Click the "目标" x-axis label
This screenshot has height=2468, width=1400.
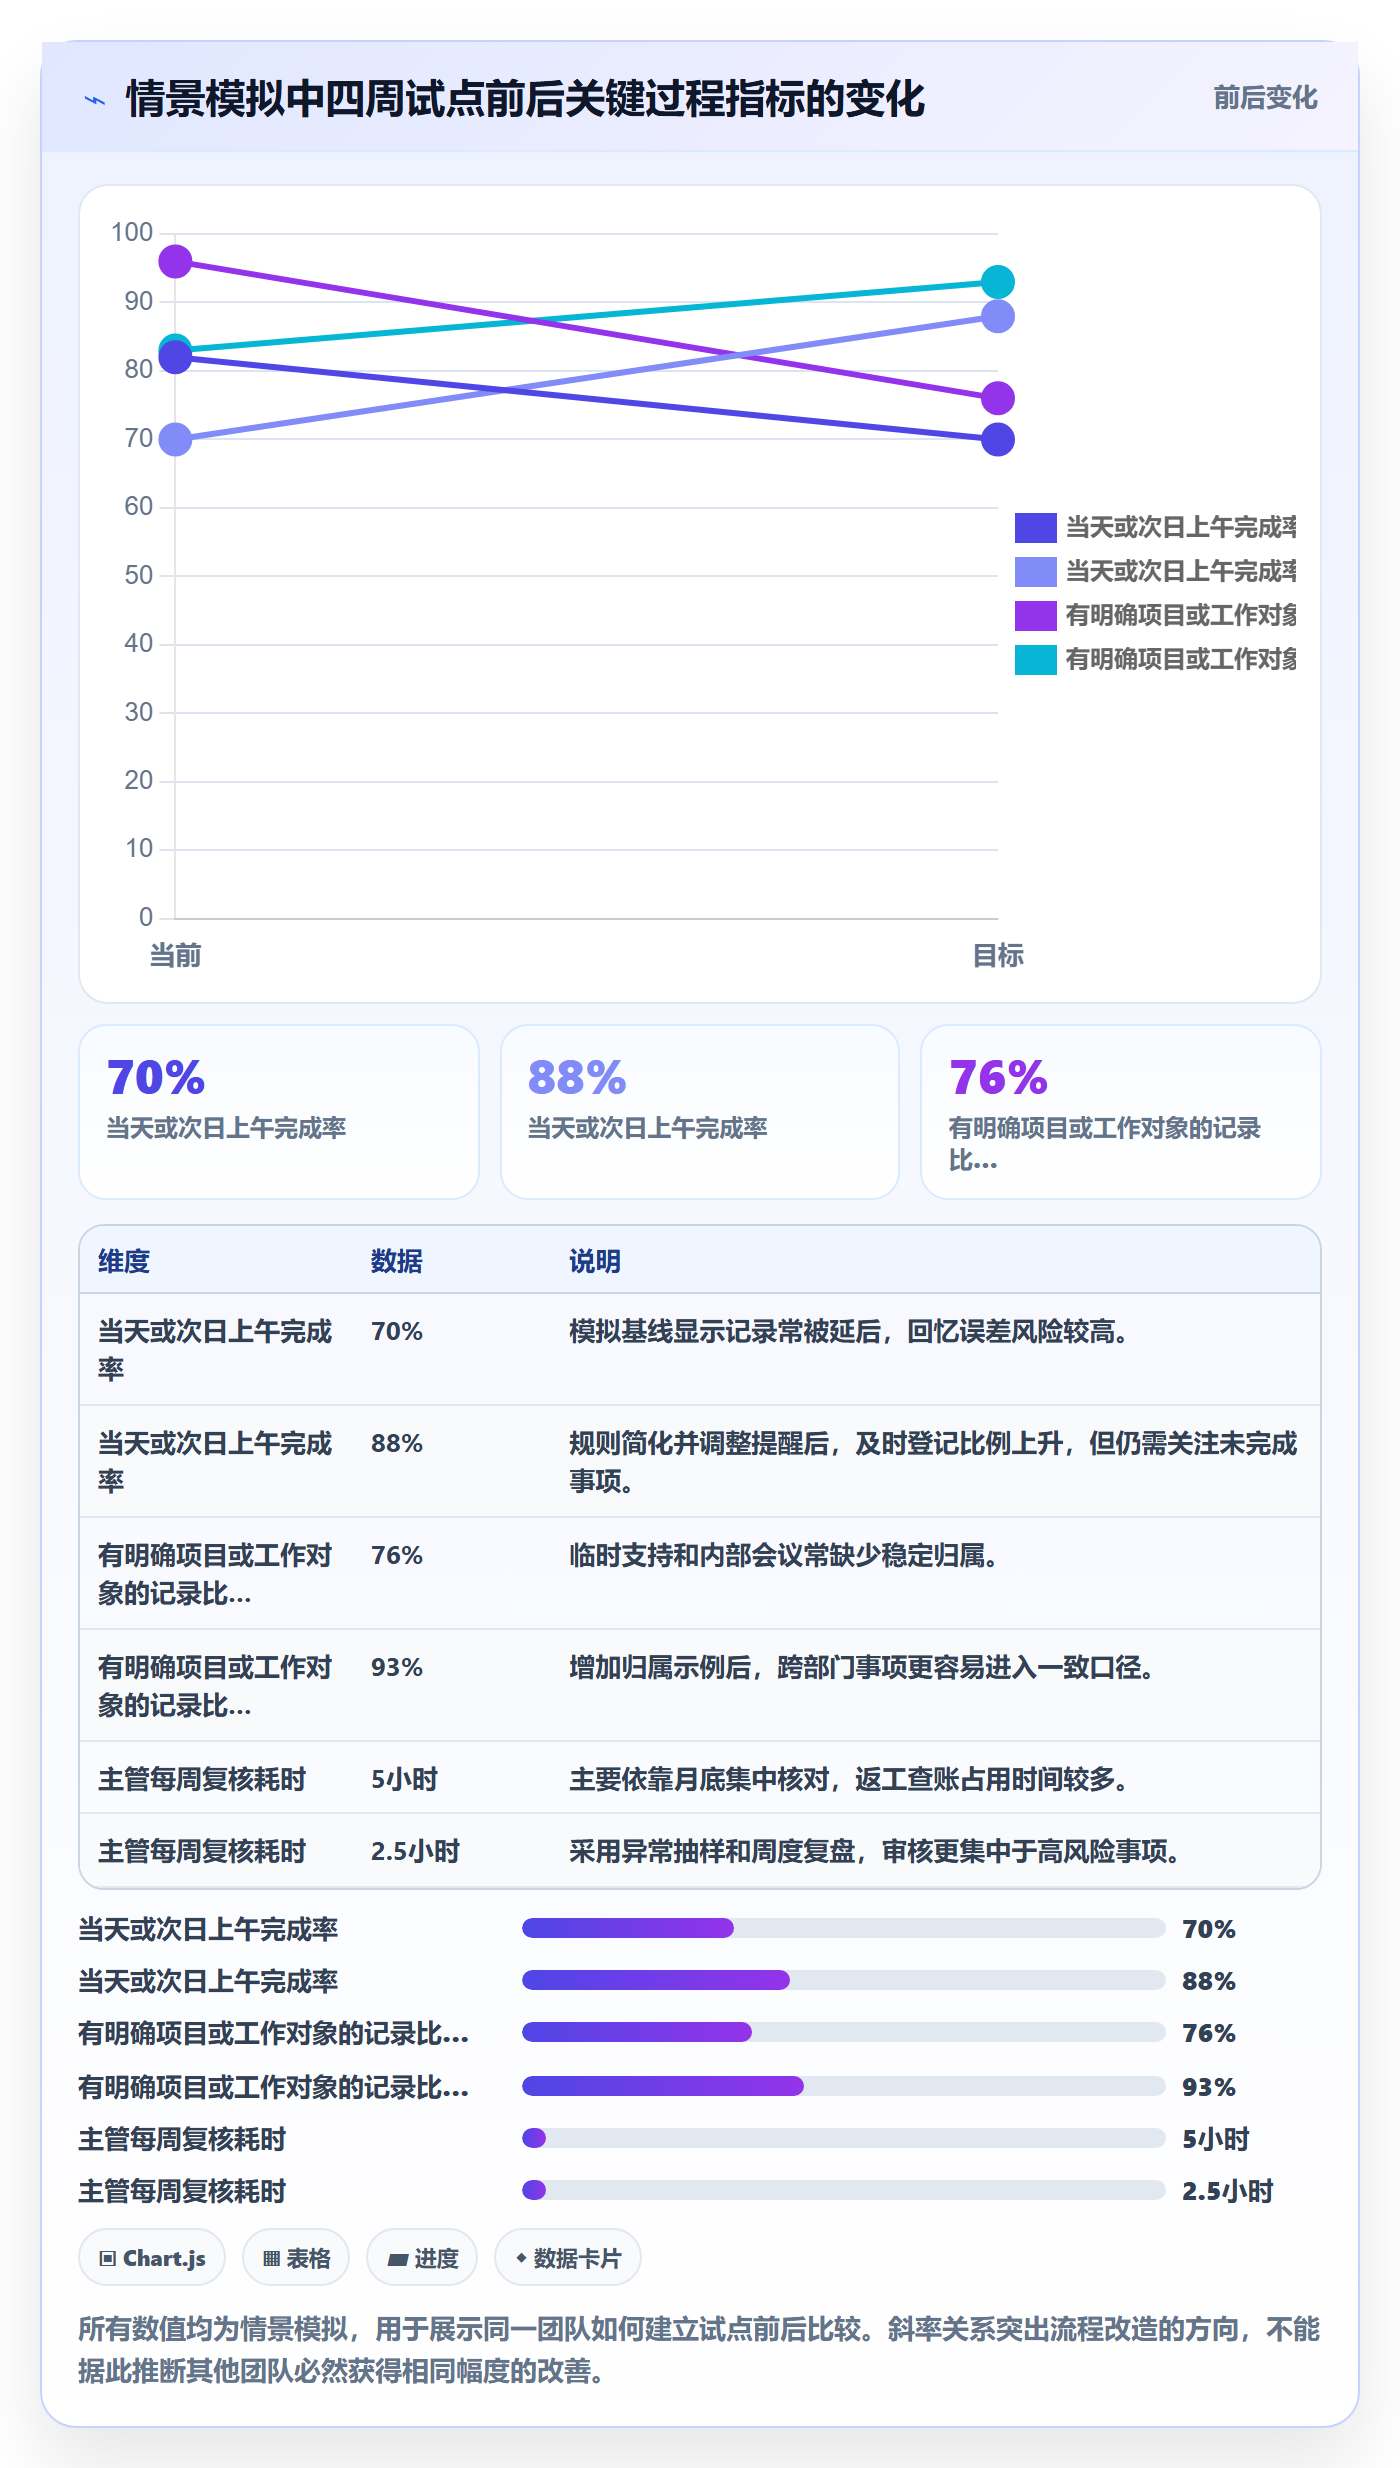[x=998, y=956]
